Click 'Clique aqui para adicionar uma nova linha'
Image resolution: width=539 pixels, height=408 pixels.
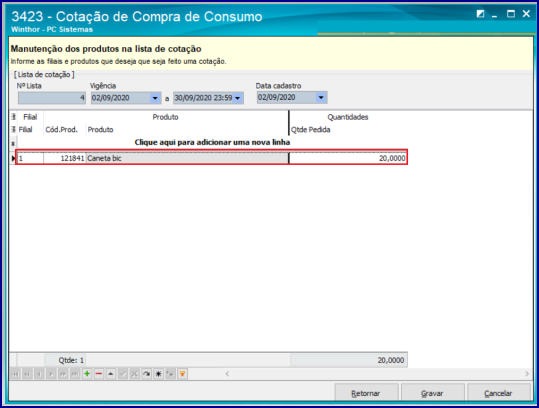point(212,142)
